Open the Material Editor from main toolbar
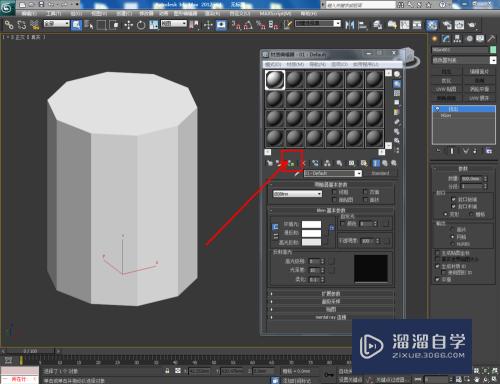 pyautogui.click(x=432, y=25)
